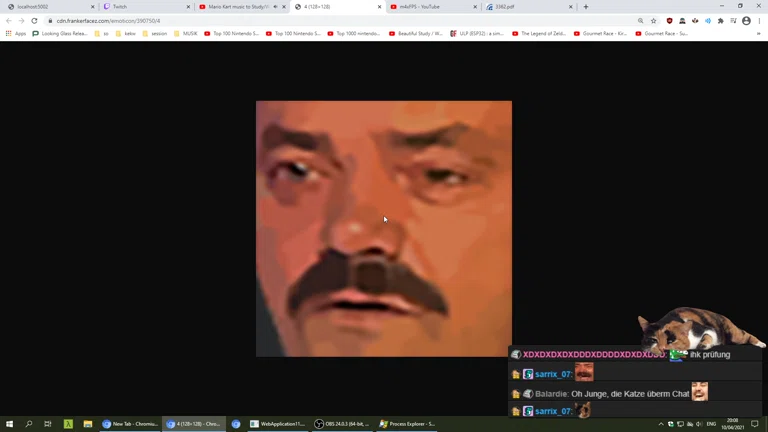This screenshot has width=768, height=432.
Task: Expand the 'session' bookmark folder
Action: tap(155, 34)
